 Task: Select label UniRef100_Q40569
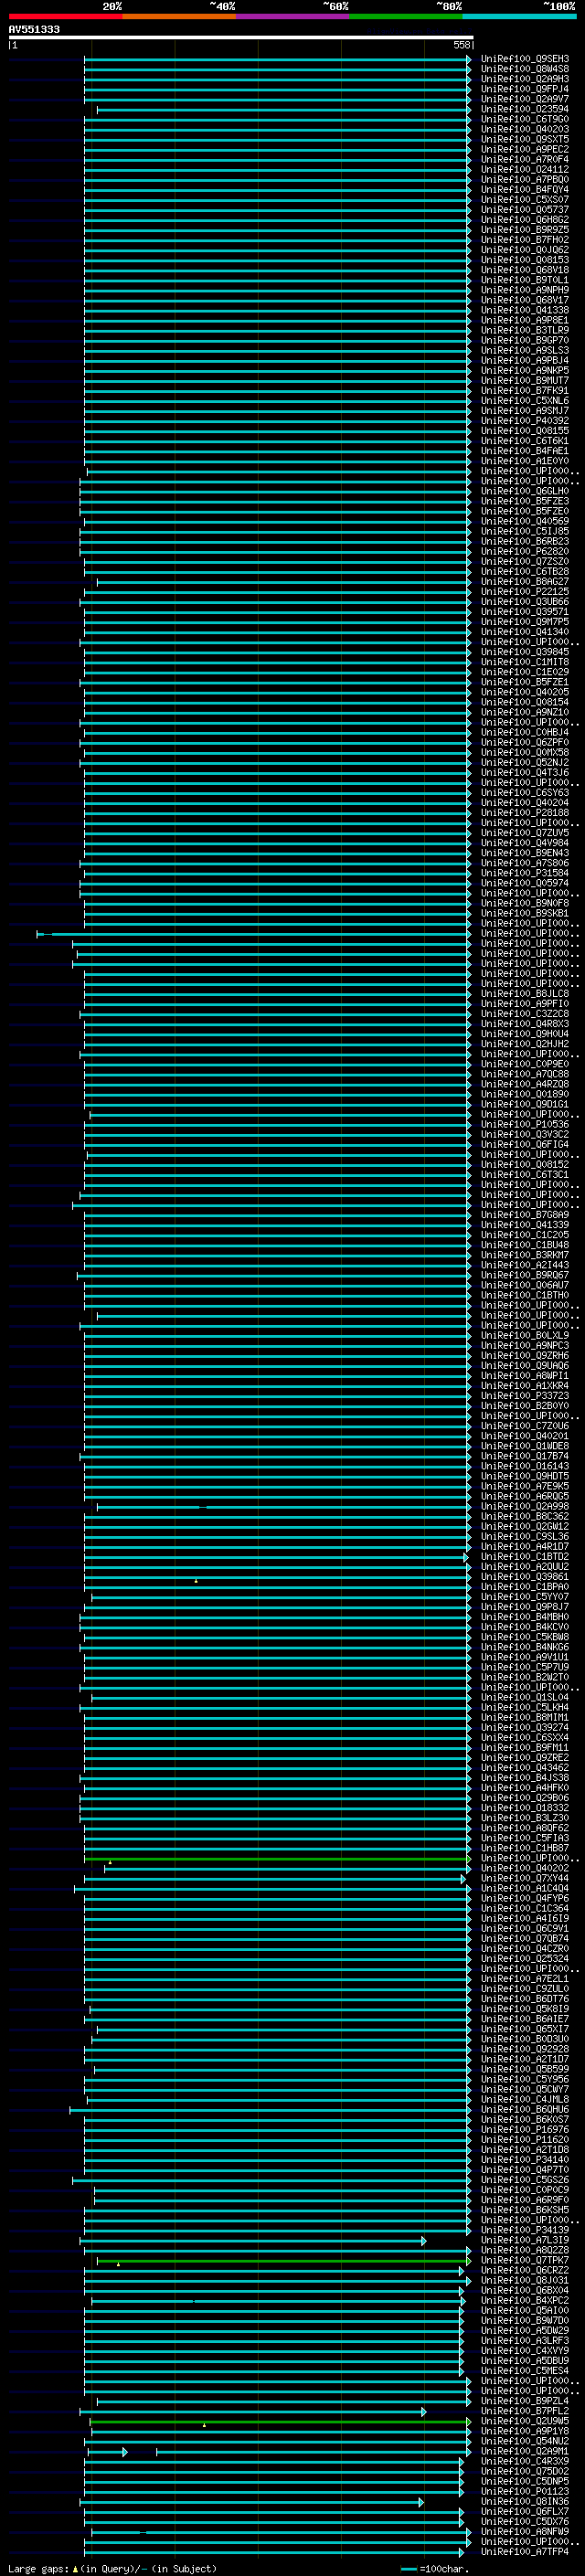[525, 521]
